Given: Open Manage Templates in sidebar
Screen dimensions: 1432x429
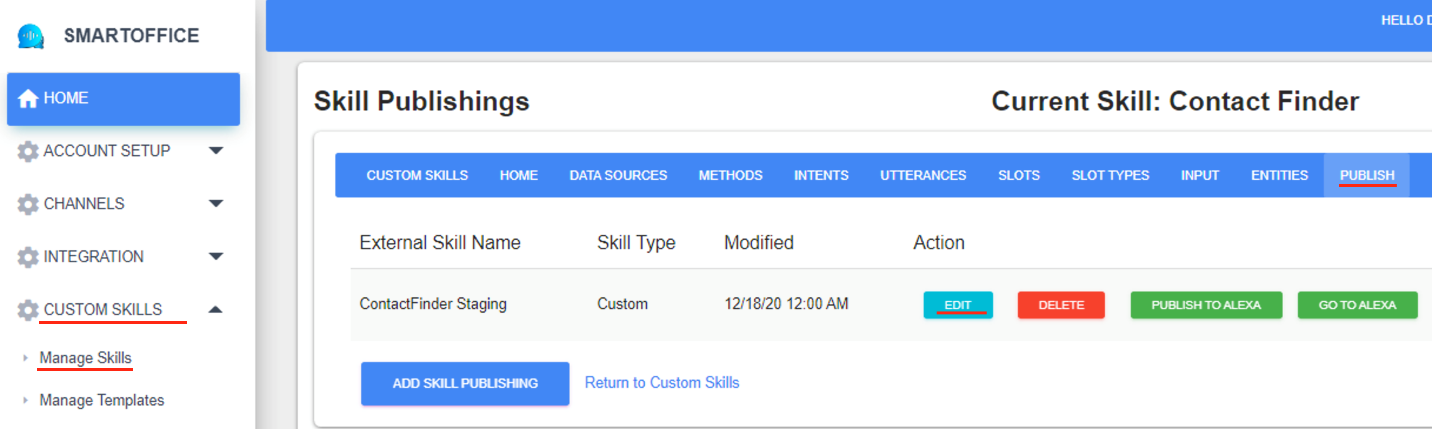Looking at the screenshot, I should click(x=101, y=400).
